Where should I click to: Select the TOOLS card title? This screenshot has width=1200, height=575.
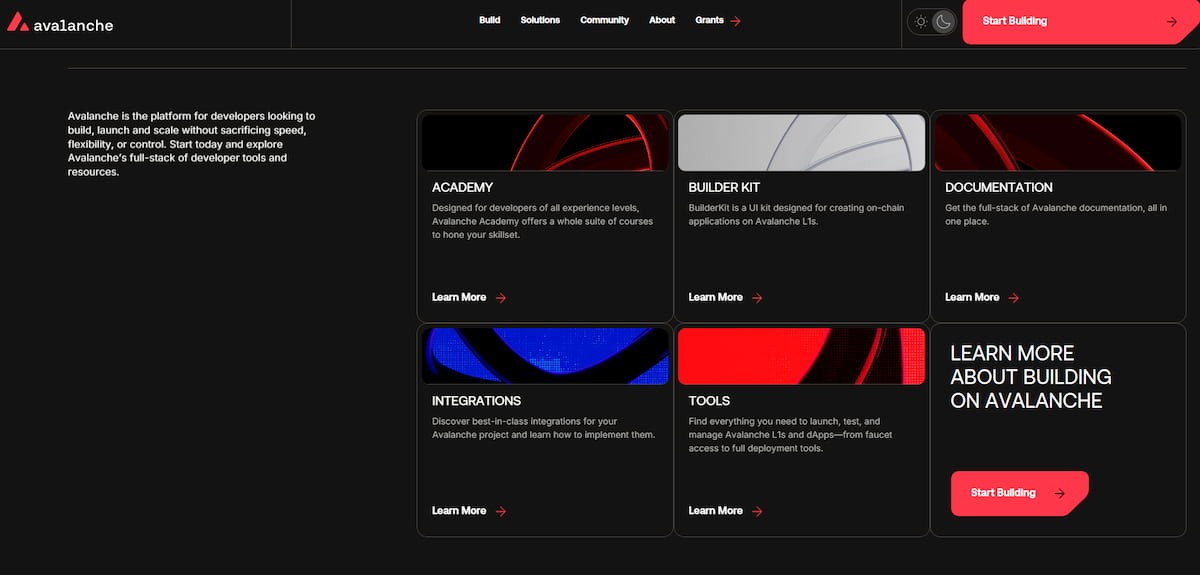tap(709, 401)
